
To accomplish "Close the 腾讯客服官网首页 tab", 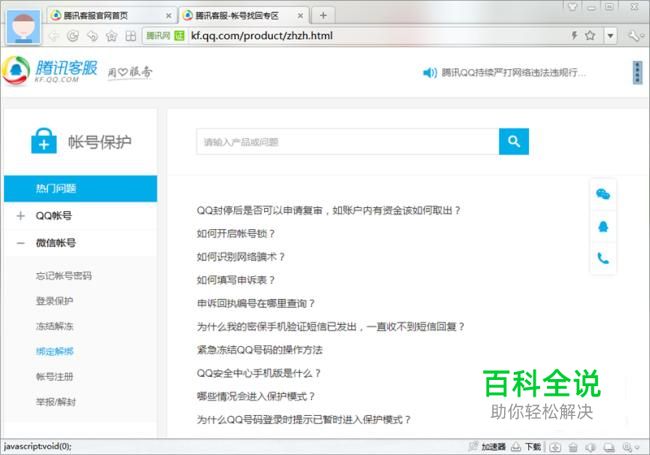I will pyautogui.click(x=169, y=16).
